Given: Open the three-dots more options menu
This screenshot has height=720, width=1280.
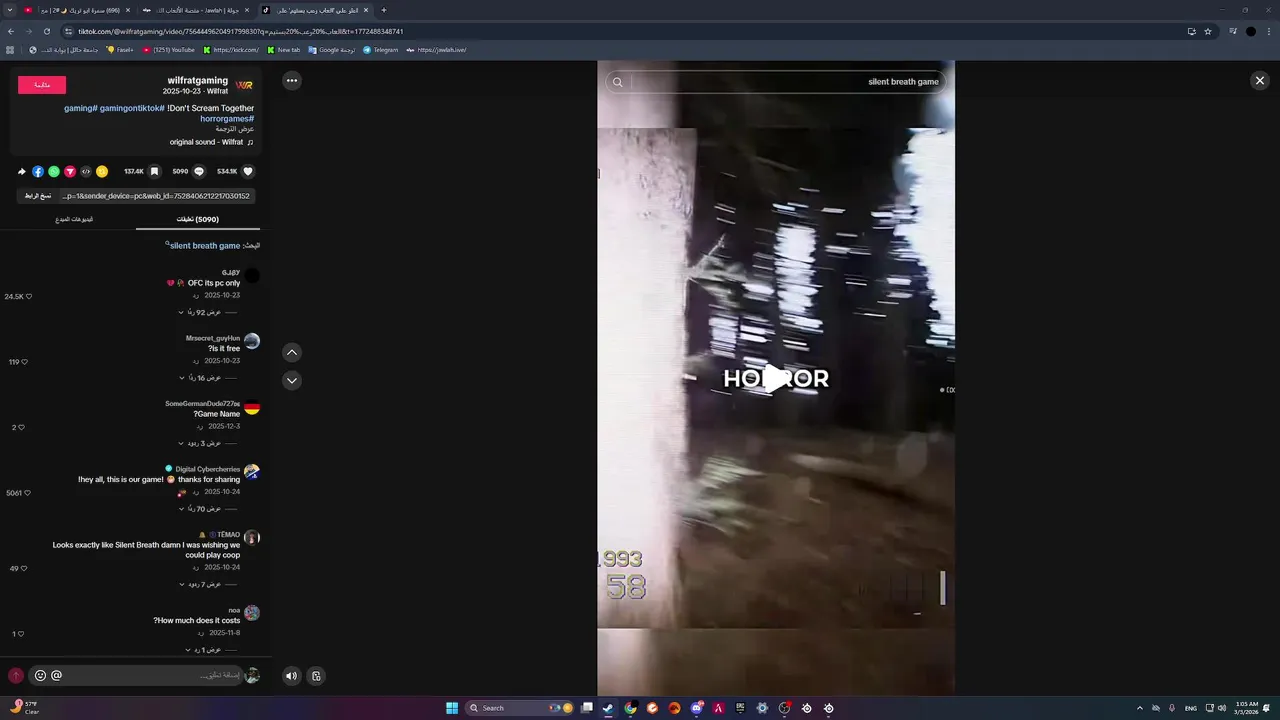Looking at the screenshot, I should (x=292, y=80).
